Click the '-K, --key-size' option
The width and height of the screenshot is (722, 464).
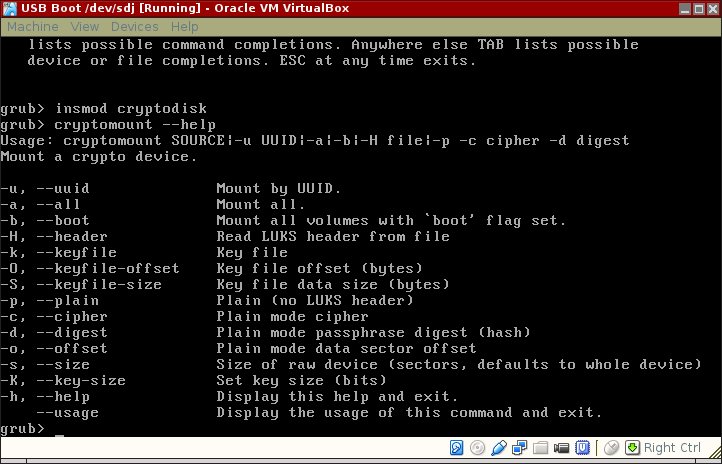coord(63,381)
